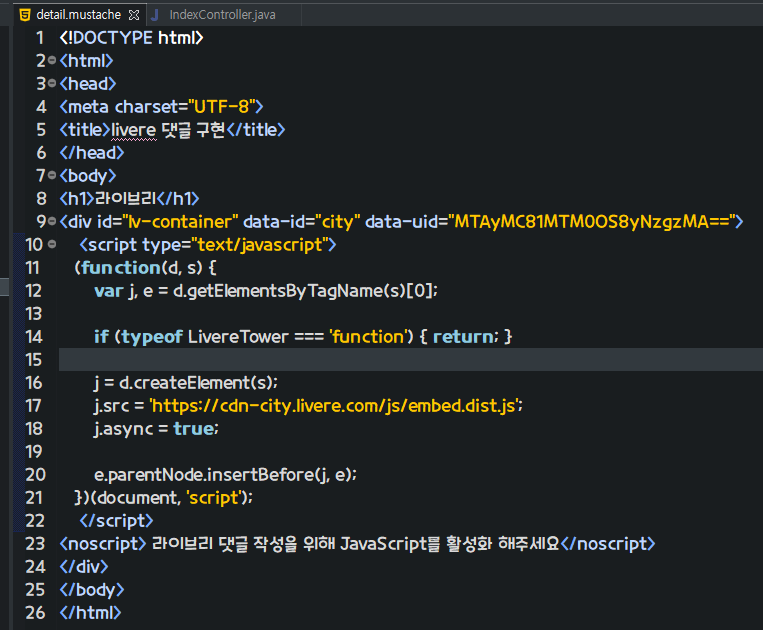Place cursor on highlighted empty line 15
This screenshot has height=630, width=763.
(411, 360)
